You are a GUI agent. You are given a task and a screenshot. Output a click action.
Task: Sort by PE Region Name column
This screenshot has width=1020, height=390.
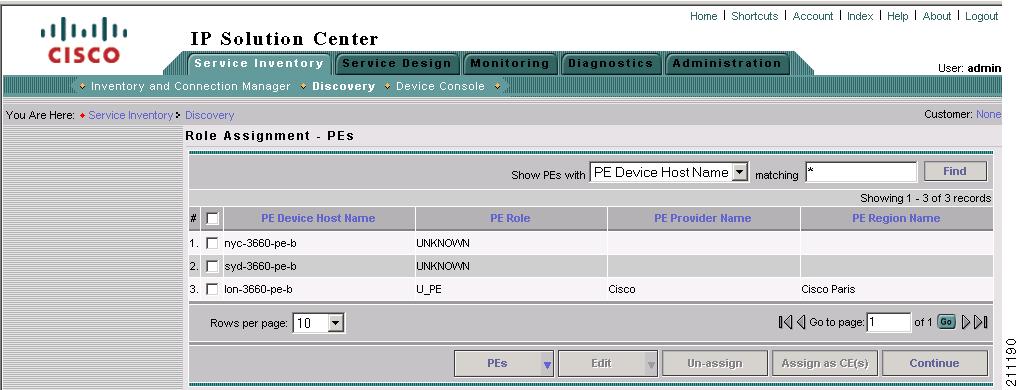(896, 218)
